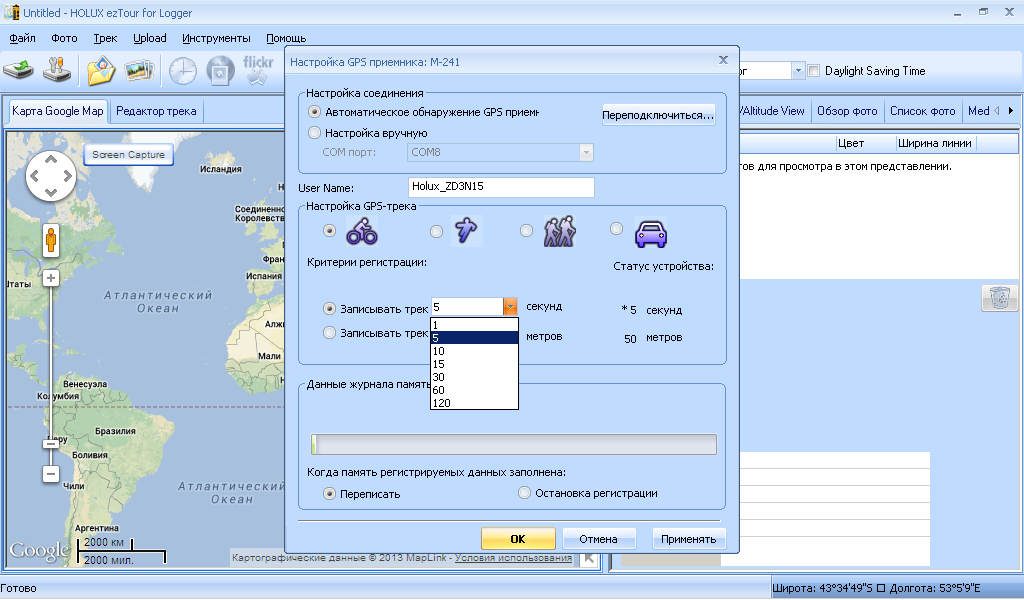Click the bicycle mode icon

362,232
